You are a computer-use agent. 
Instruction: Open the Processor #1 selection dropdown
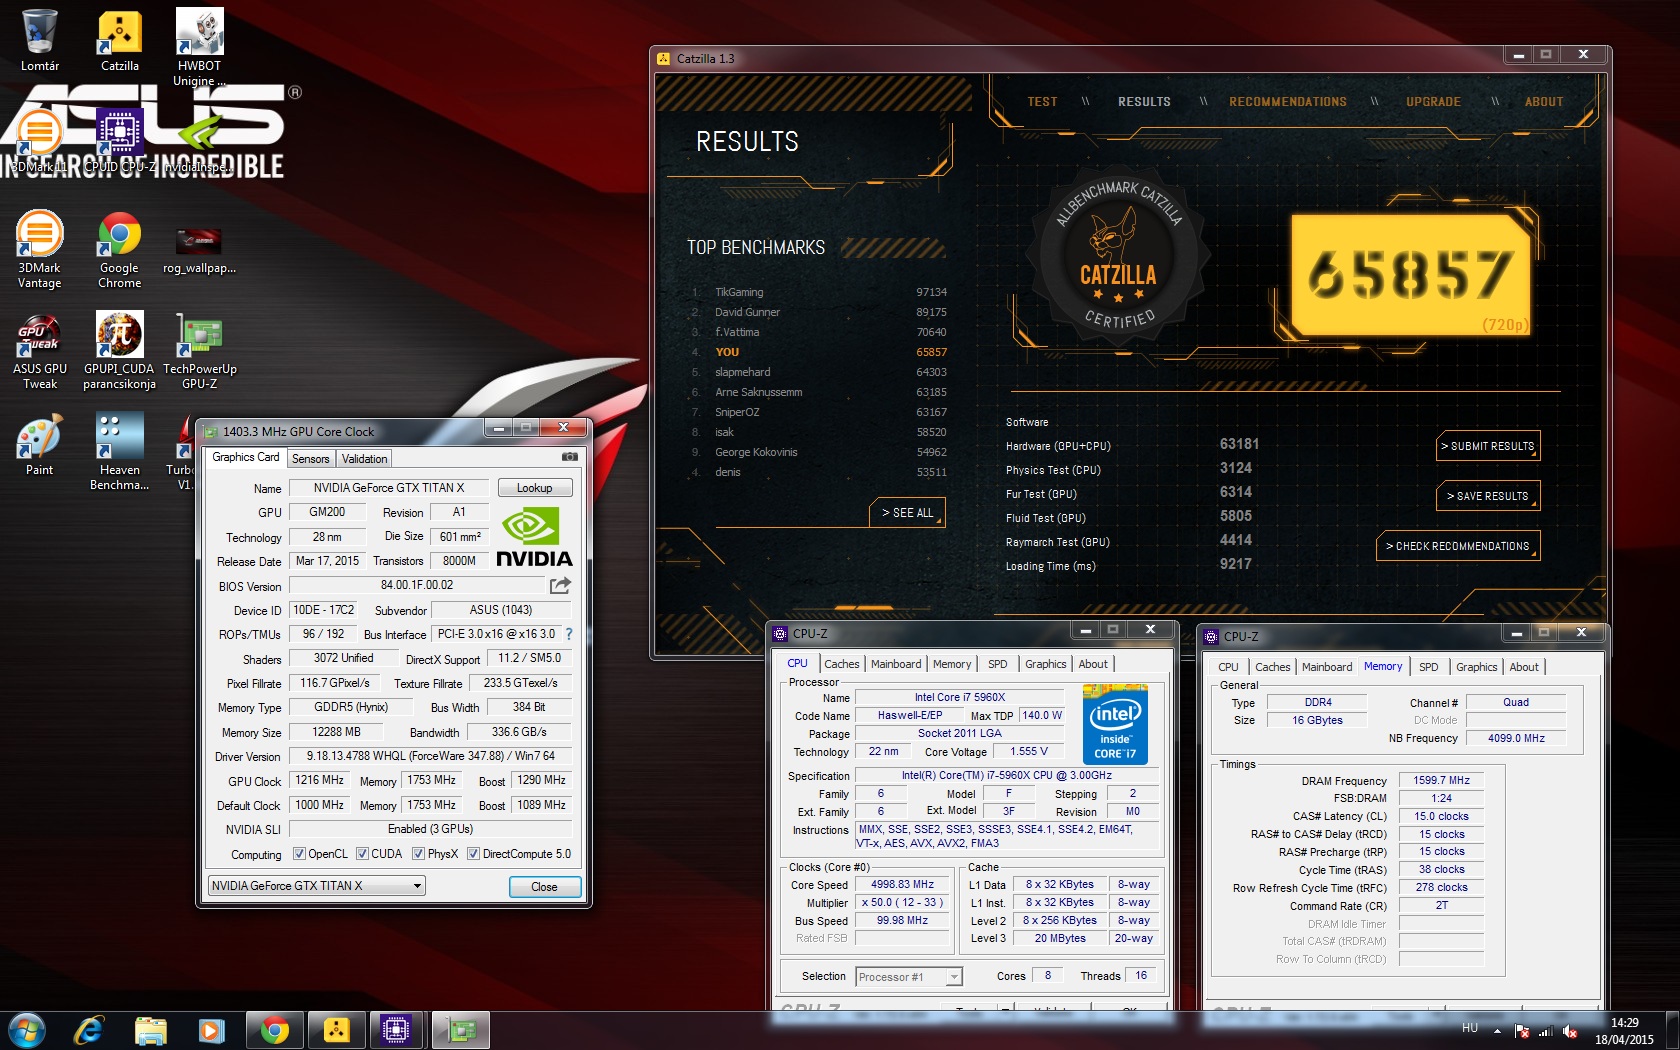click(908, 977)
